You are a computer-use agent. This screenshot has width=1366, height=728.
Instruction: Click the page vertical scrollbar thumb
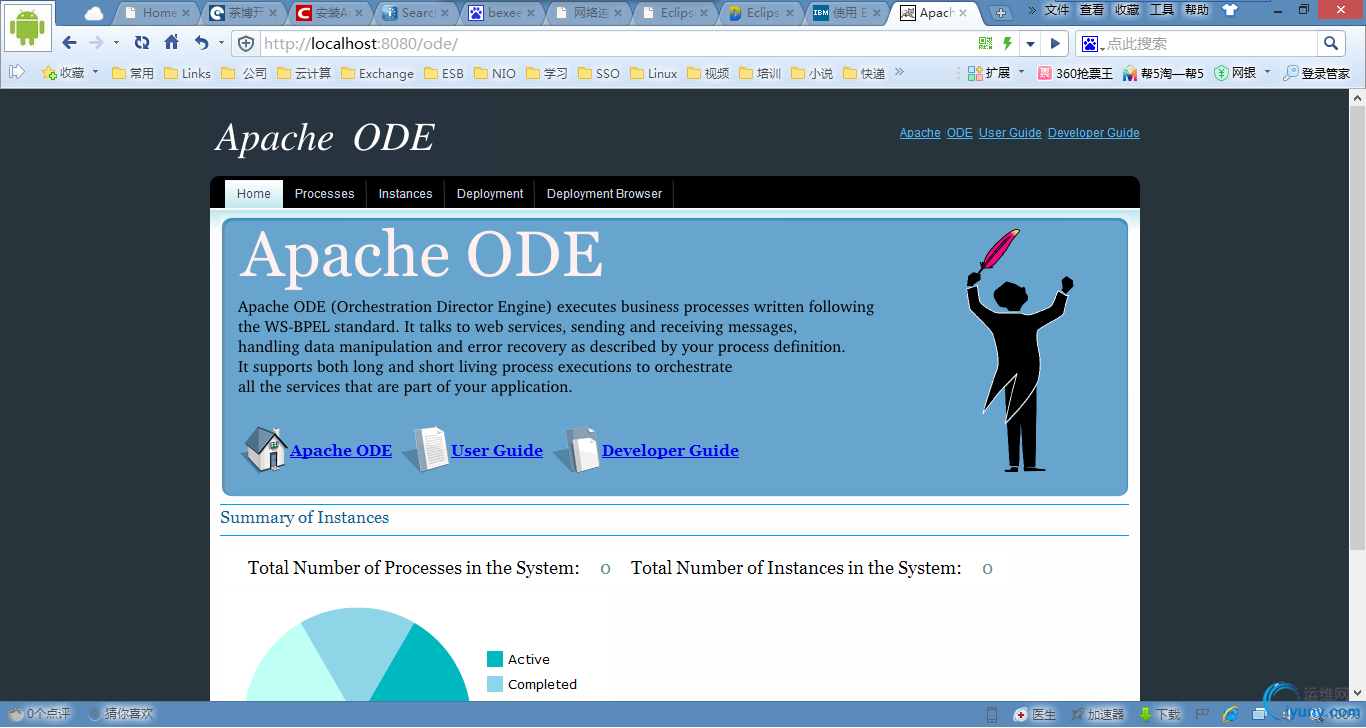pyautogui.click(x=1357, y=328)
